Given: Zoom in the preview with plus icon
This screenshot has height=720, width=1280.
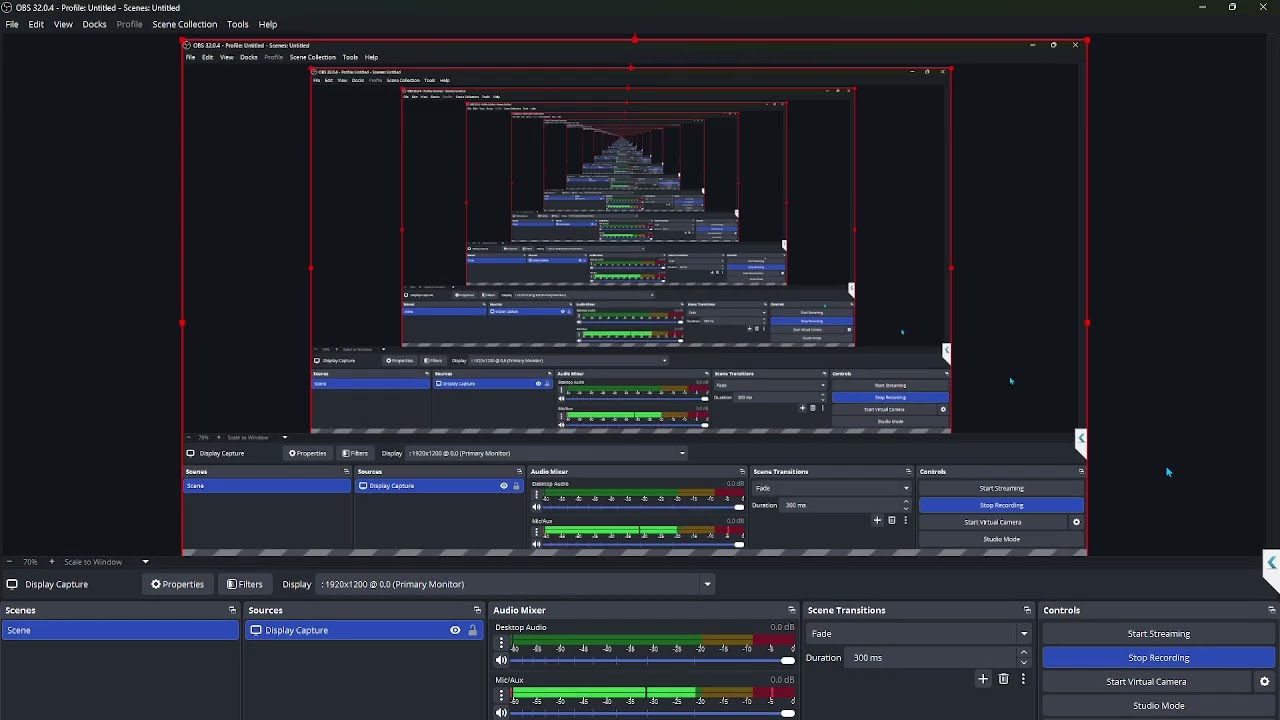Looking at the screenshot, I should coord(52,562).
